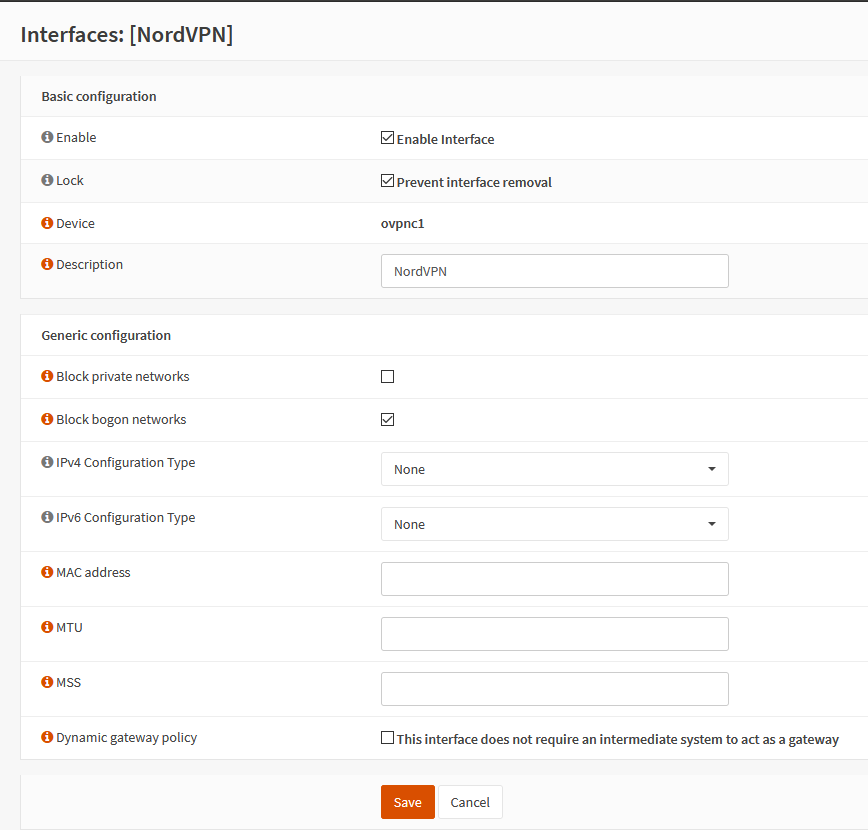Show help for the MTU setting
This screenshot has width=868, height=830.
coord(47,627)
